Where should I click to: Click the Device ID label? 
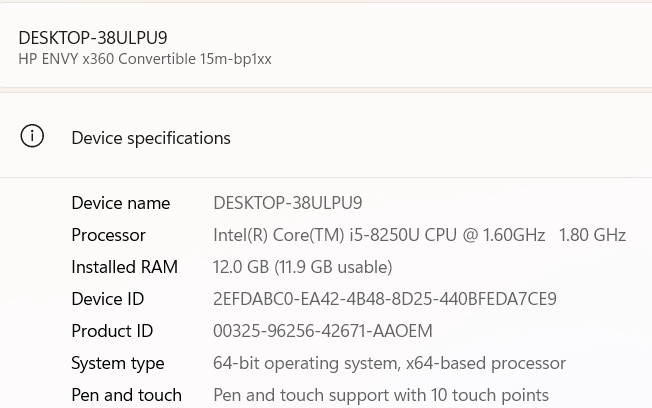(x=108, y=299)
